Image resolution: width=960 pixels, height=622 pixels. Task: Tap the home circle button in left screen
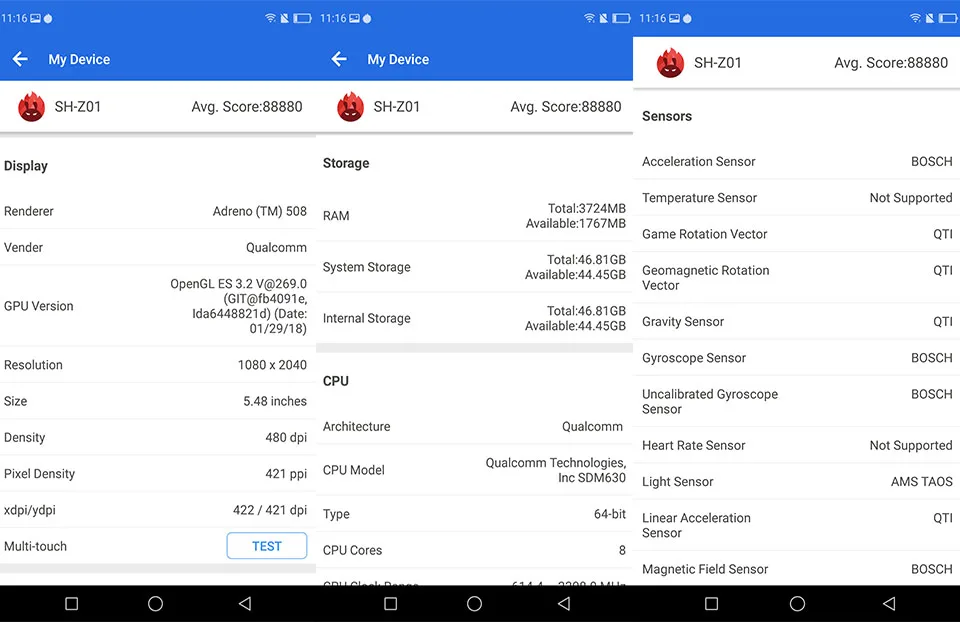click(x=156, y=604)
